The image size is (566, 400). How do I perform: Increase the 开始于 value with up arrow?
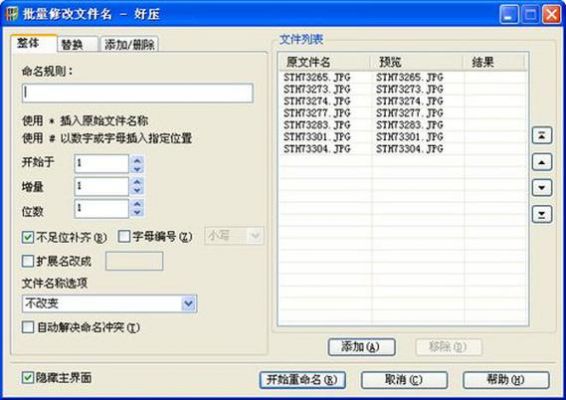(x=137, y=160)
